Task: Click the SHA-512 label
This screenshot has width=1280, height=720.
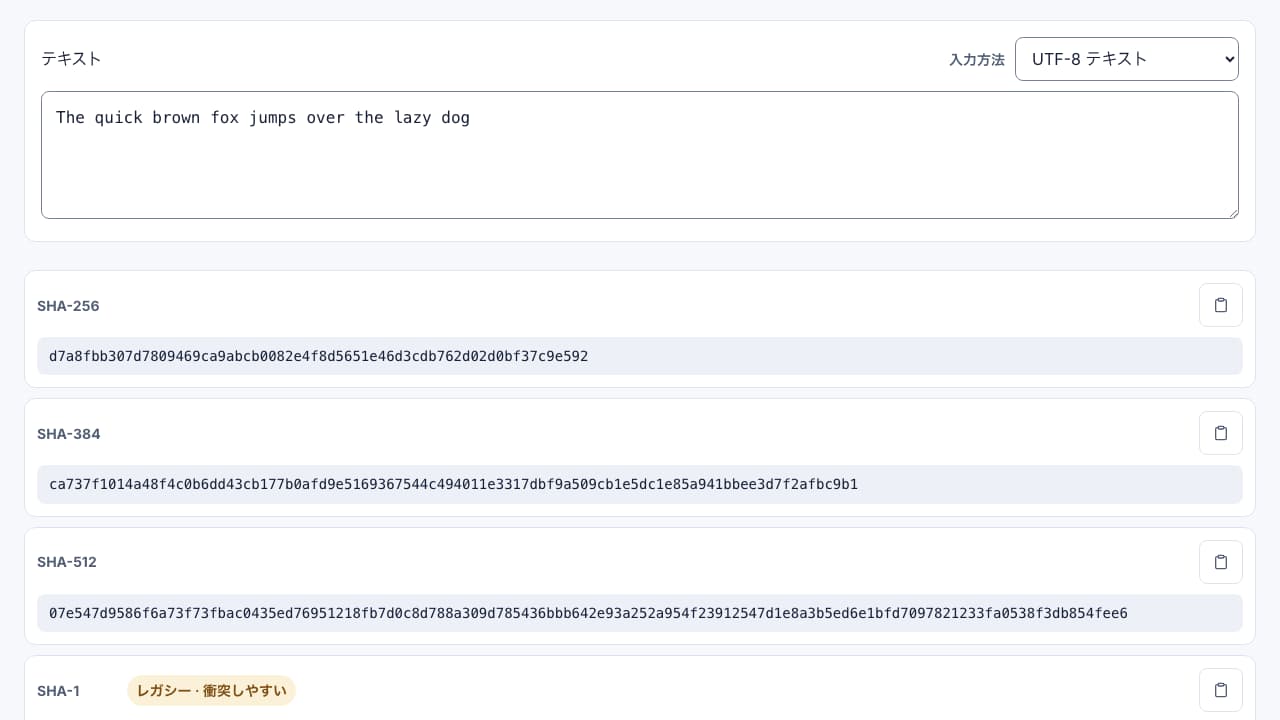Action: pos(67,562)
